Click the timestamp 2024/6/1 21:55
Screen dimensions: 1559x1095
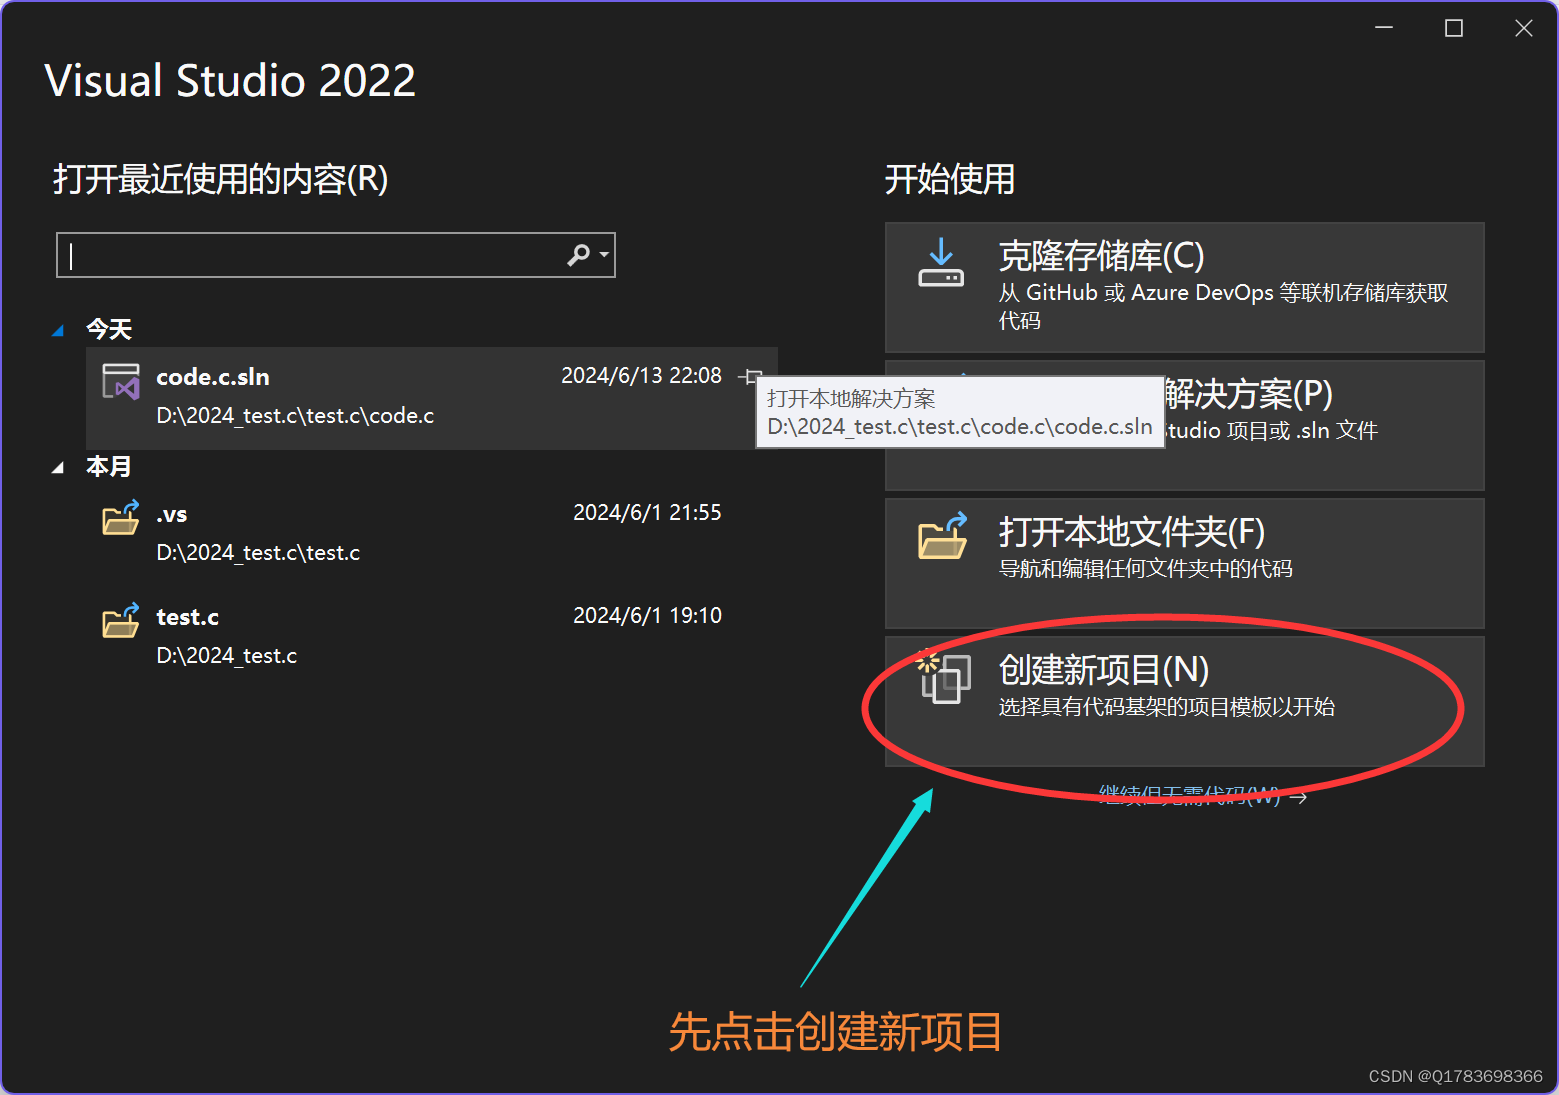click(x=647, y=513)
